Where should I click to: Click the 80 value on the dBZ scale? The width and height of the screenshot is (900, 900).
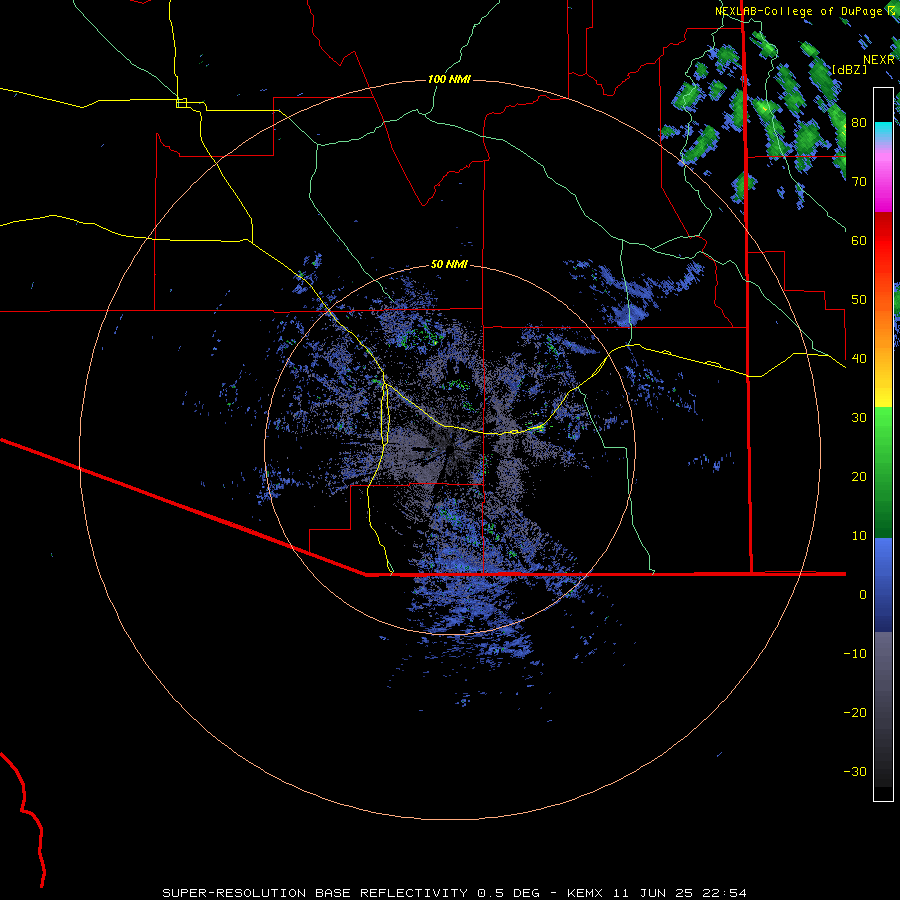(x=859, y=122)
